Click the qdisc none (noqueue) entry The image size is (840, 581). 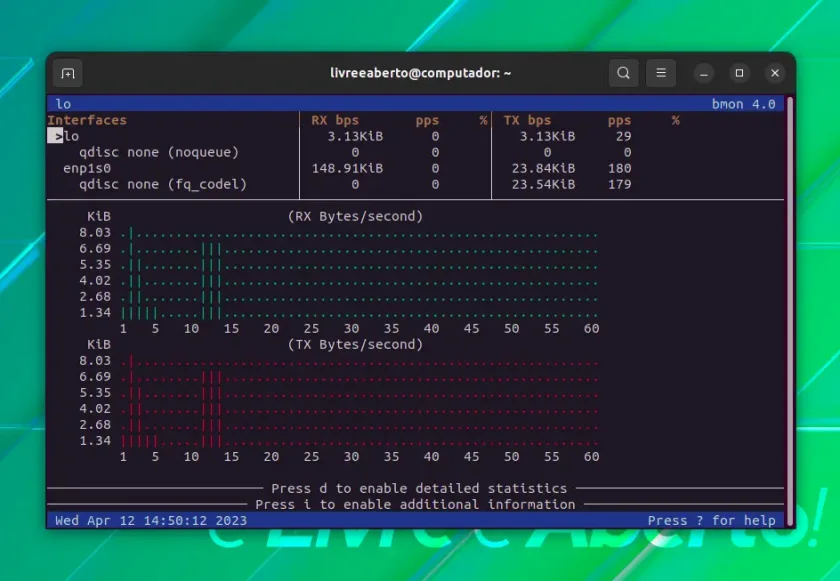159,152
